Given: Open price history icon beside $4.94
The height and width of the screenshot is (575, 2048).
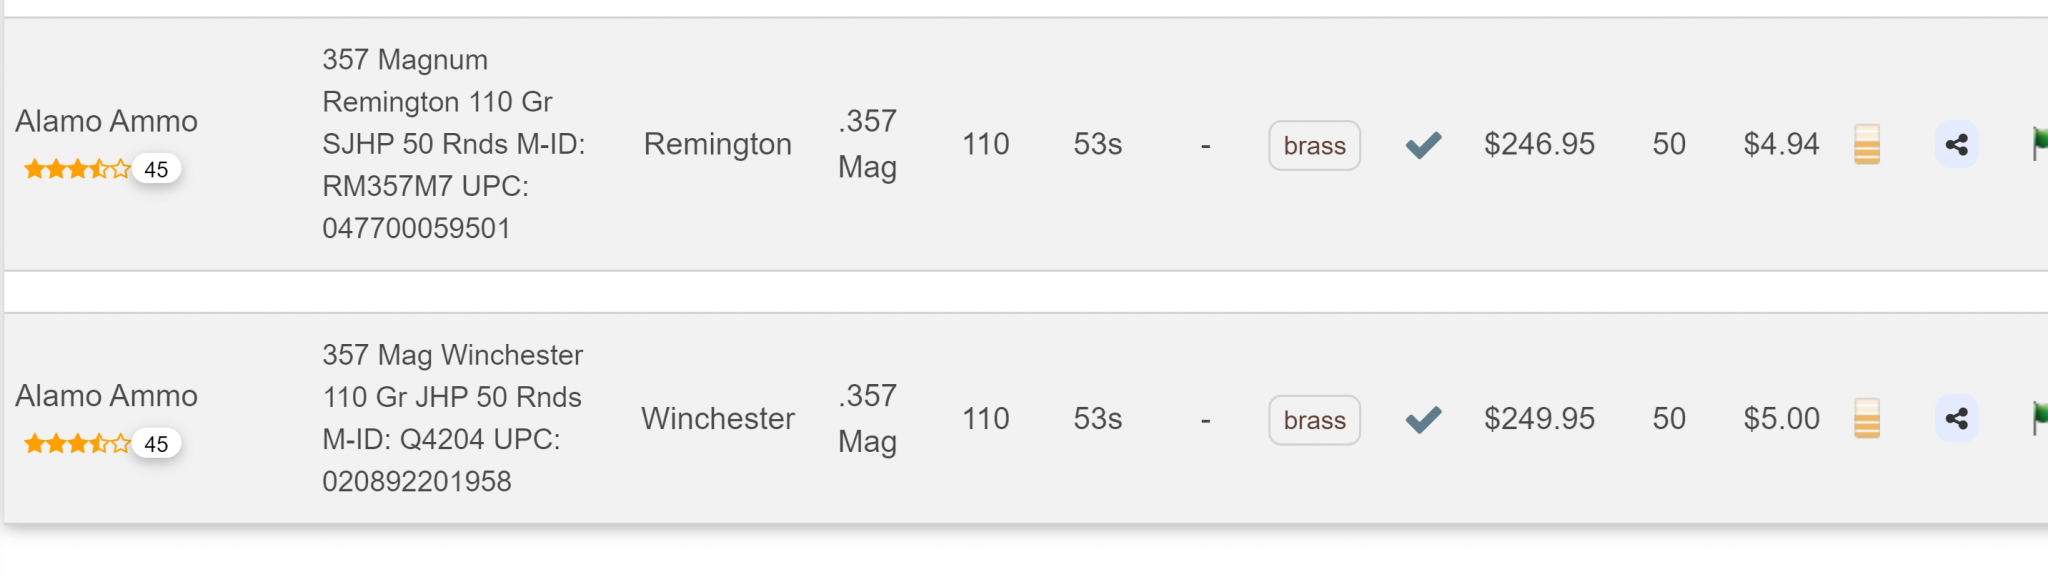Looking at the screenshot, I should coord(1866,145).
